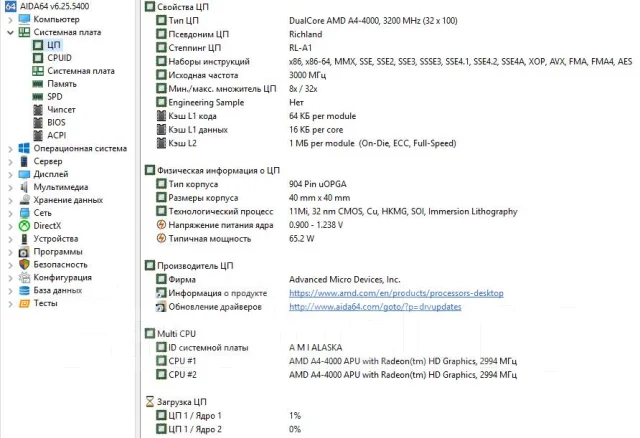Expand the Компьютер tree node
The image size is (640, 438).
click(10, 20)
